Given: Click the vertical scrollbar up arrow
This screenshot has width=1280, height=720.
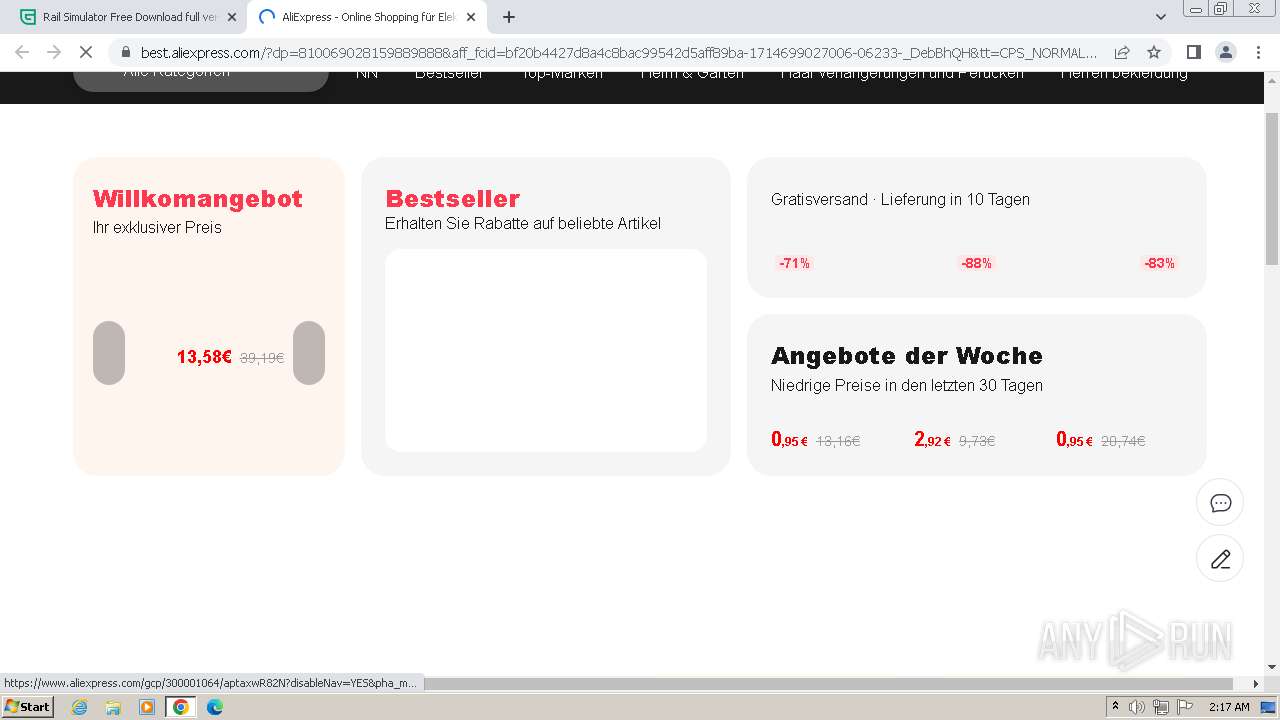Looking at the screenshot, I should (x=1272, y=80).
